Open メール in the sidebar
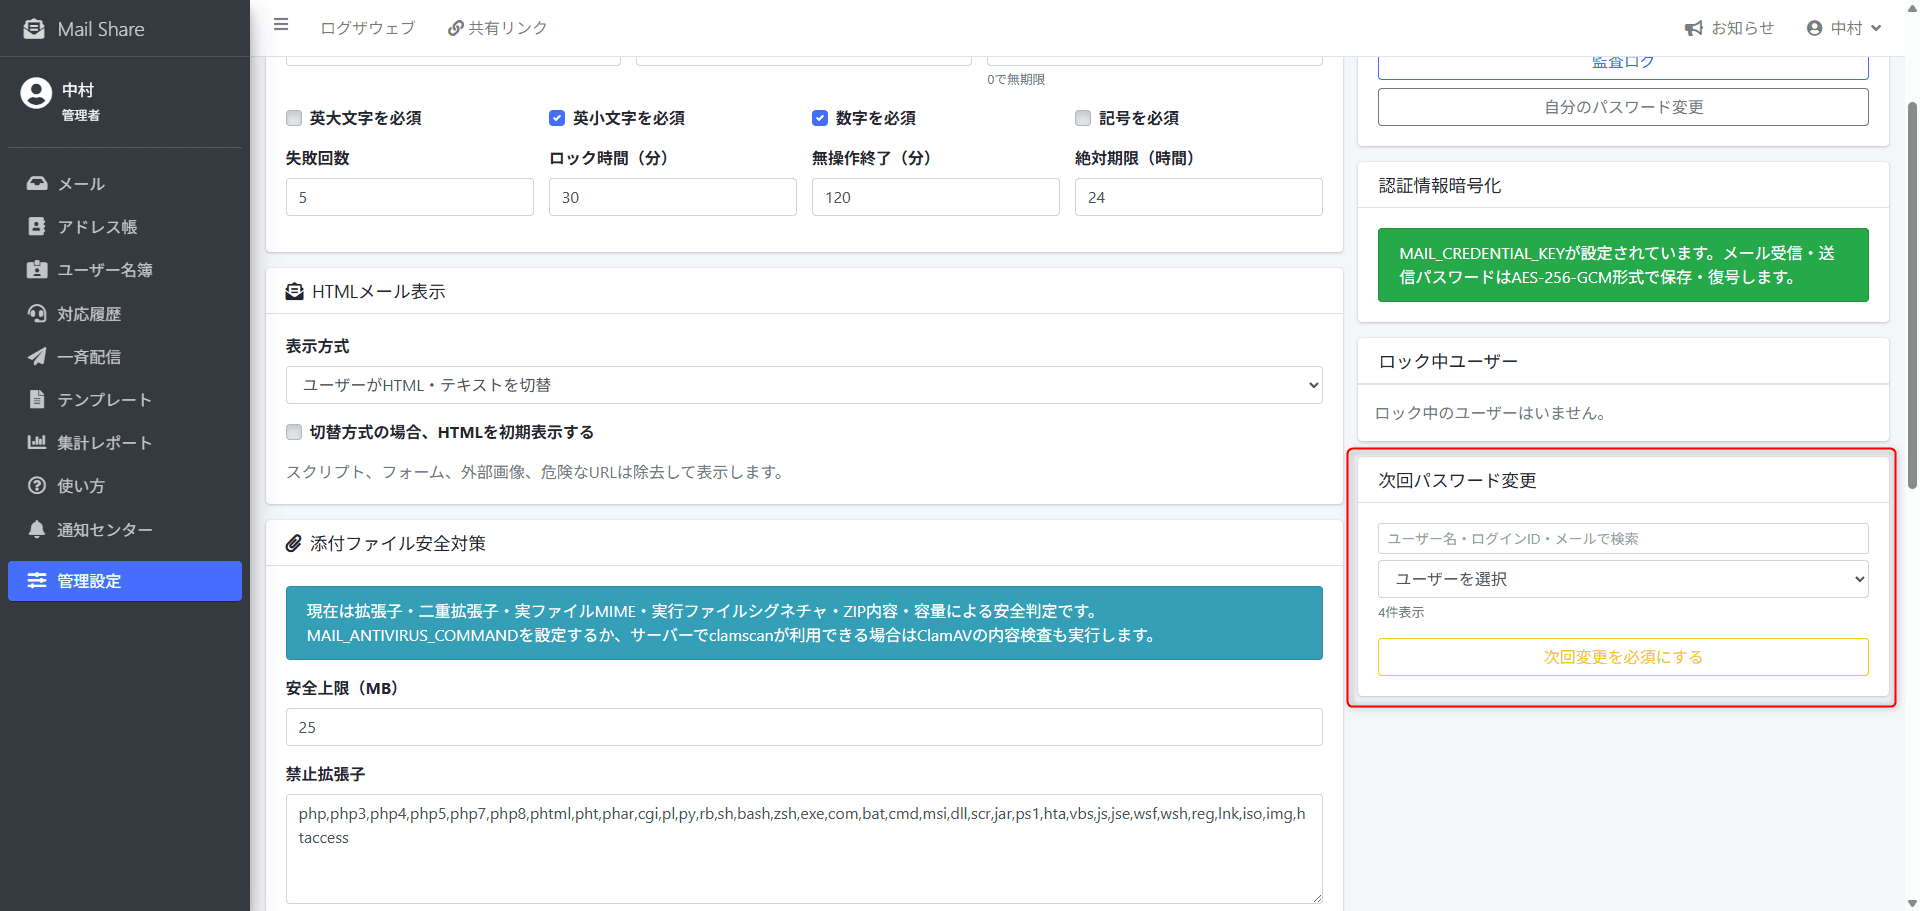1920x911 pixels. click(x=125, y=184)
